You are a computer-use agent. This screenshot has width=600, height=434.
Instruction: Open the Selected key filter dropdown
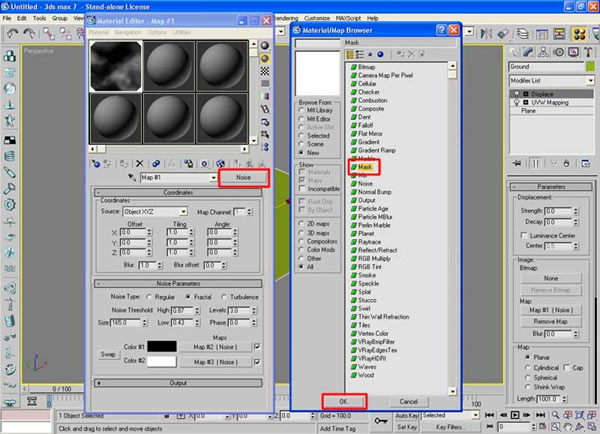tap(476, 415)
